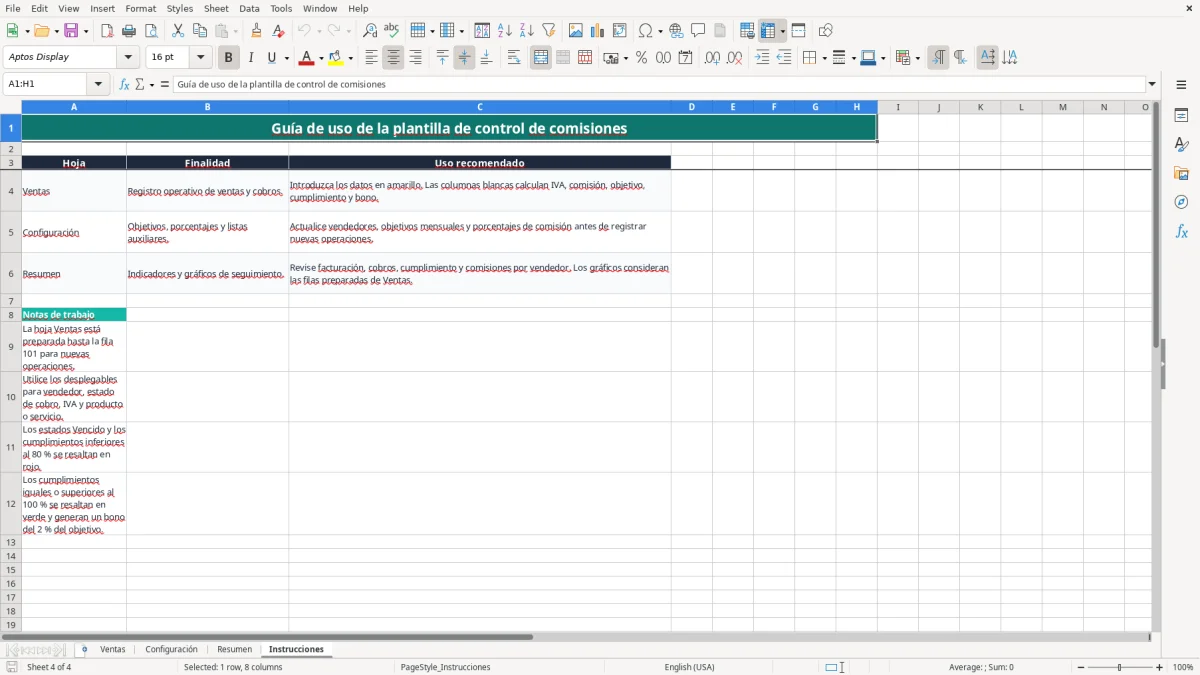Click the 100% zoom level

[1183, 667]
